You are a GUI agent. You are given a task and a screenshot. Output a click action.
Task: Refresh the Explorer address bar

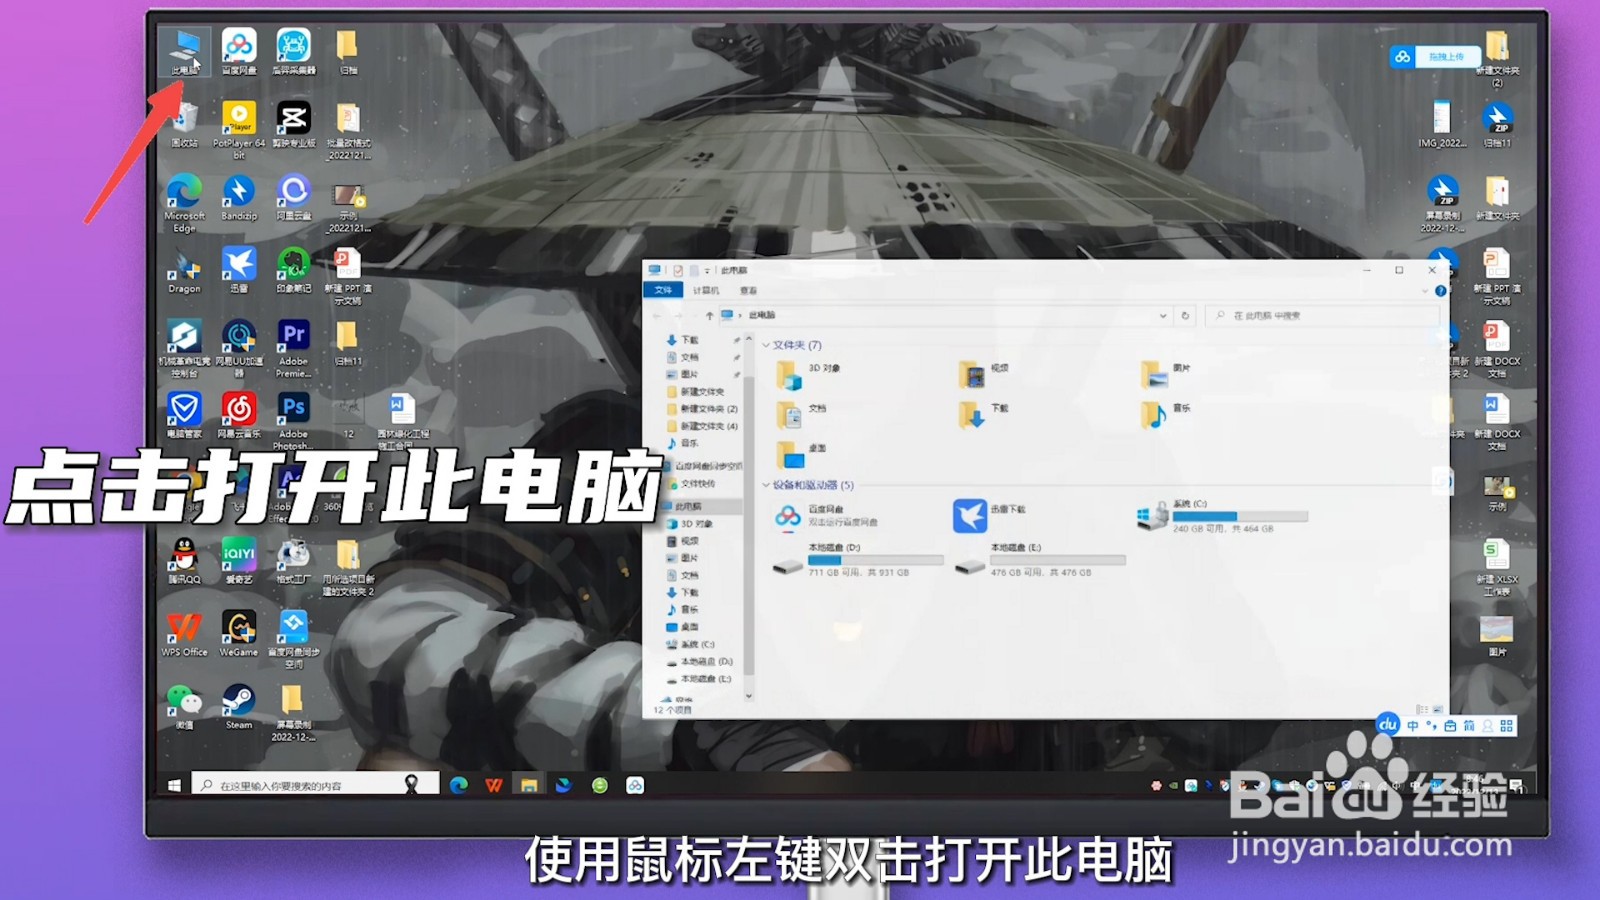(x=1185, y=315)
